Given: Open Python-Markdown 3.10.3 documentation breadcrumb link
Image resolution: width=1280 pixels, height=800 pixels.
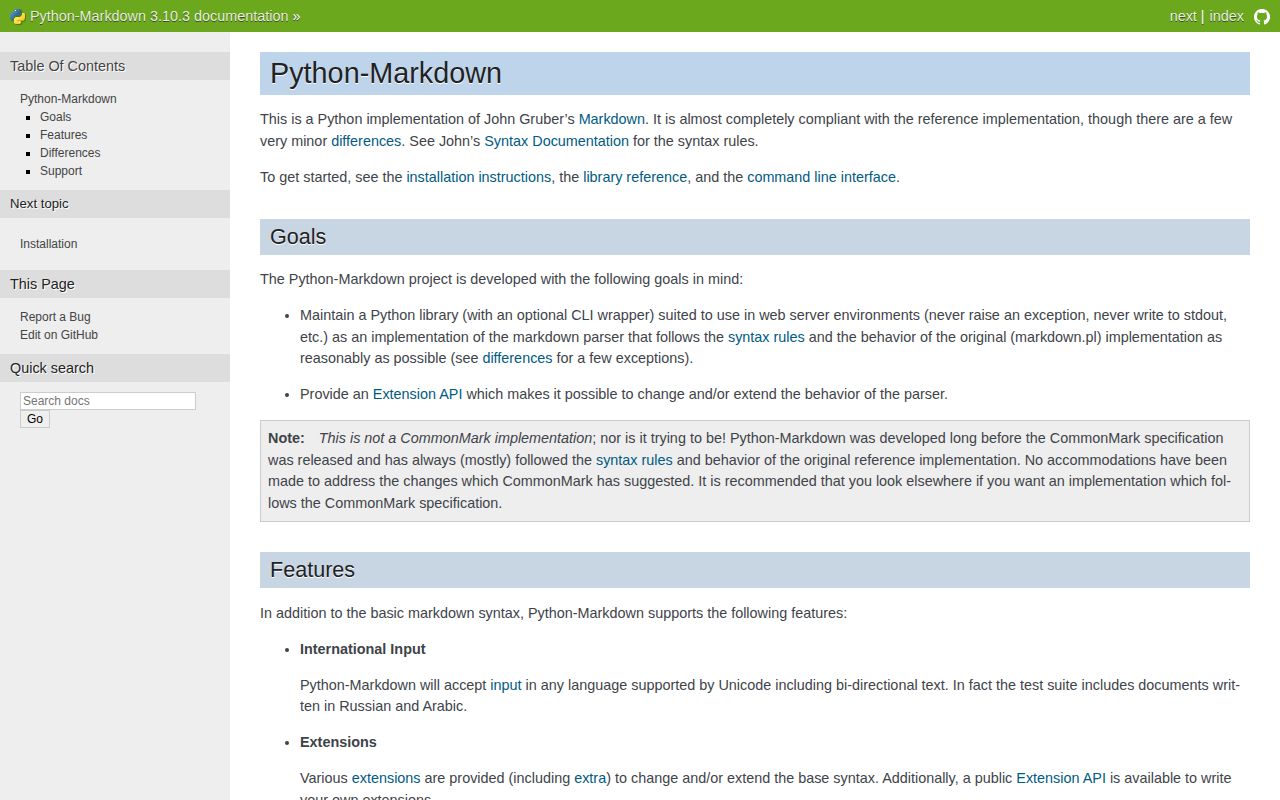Looking at the screenshot, I should (159, 16).
